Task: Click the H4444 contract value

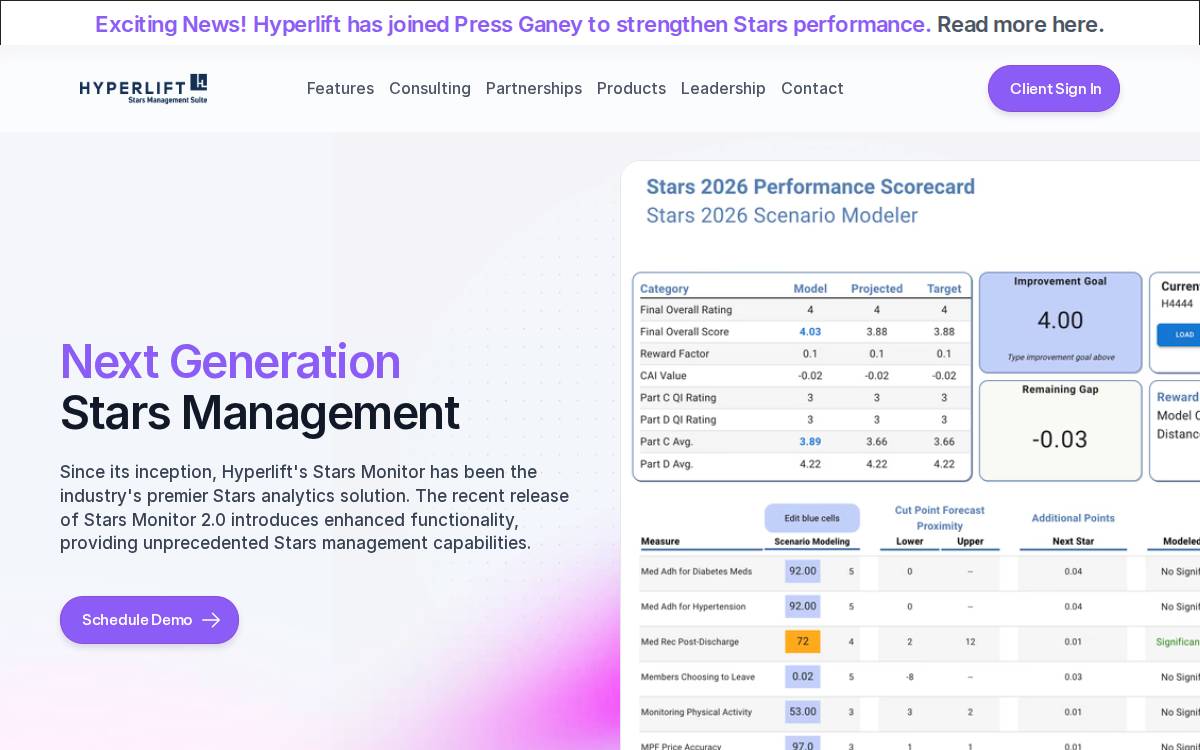Action: (x=1177, y=303)
